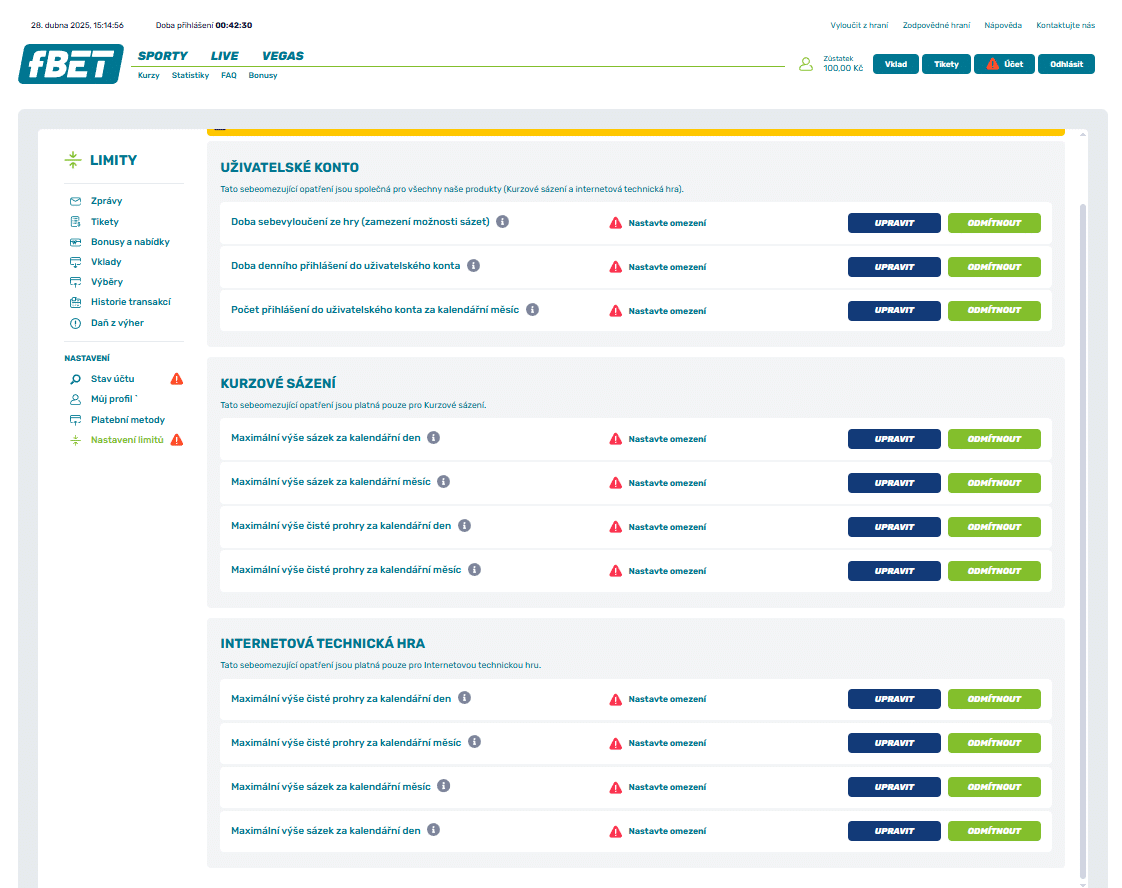Click UPRAVIT for Počet přihlášení za měsíc
Screen dimensions: 1122x888
tap(894, 311)
